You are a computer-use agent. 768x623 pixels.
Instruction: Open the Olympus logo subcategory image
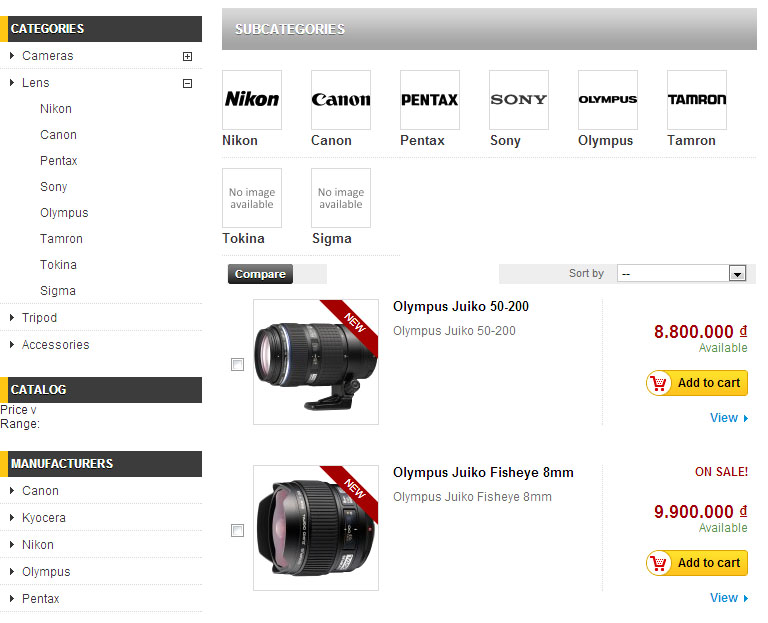tap(608, 100)
